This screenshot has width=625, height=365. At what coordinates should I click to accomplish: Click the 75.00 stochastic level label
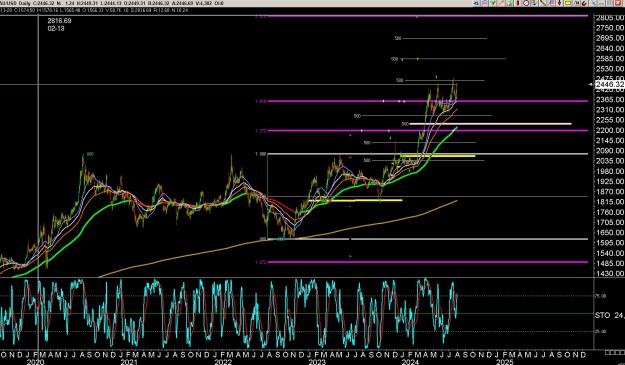tap(600, 296)
